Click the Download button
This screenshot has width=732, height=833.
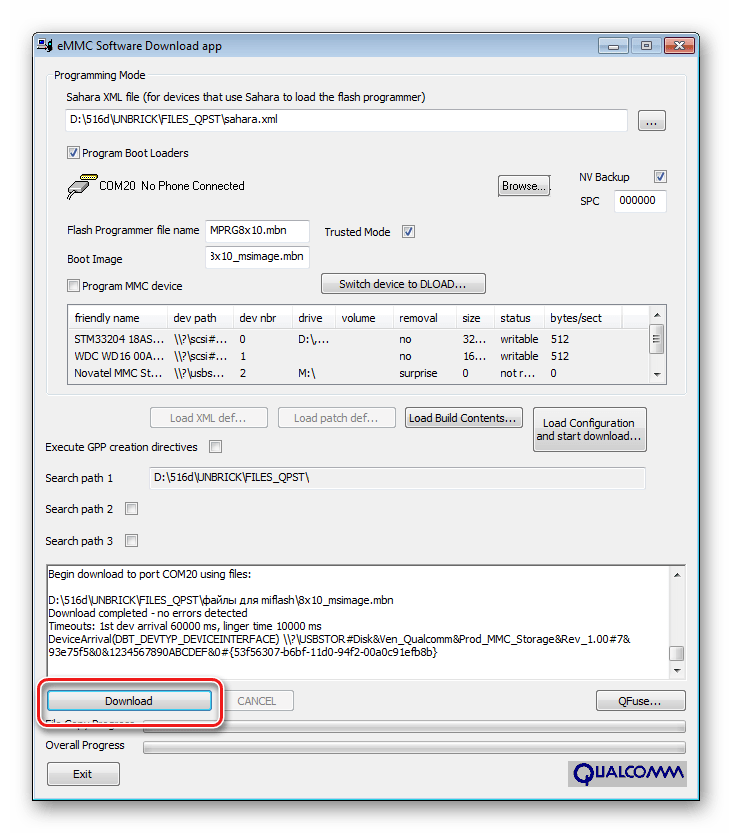pyautogui.click(x=129, y=701)
